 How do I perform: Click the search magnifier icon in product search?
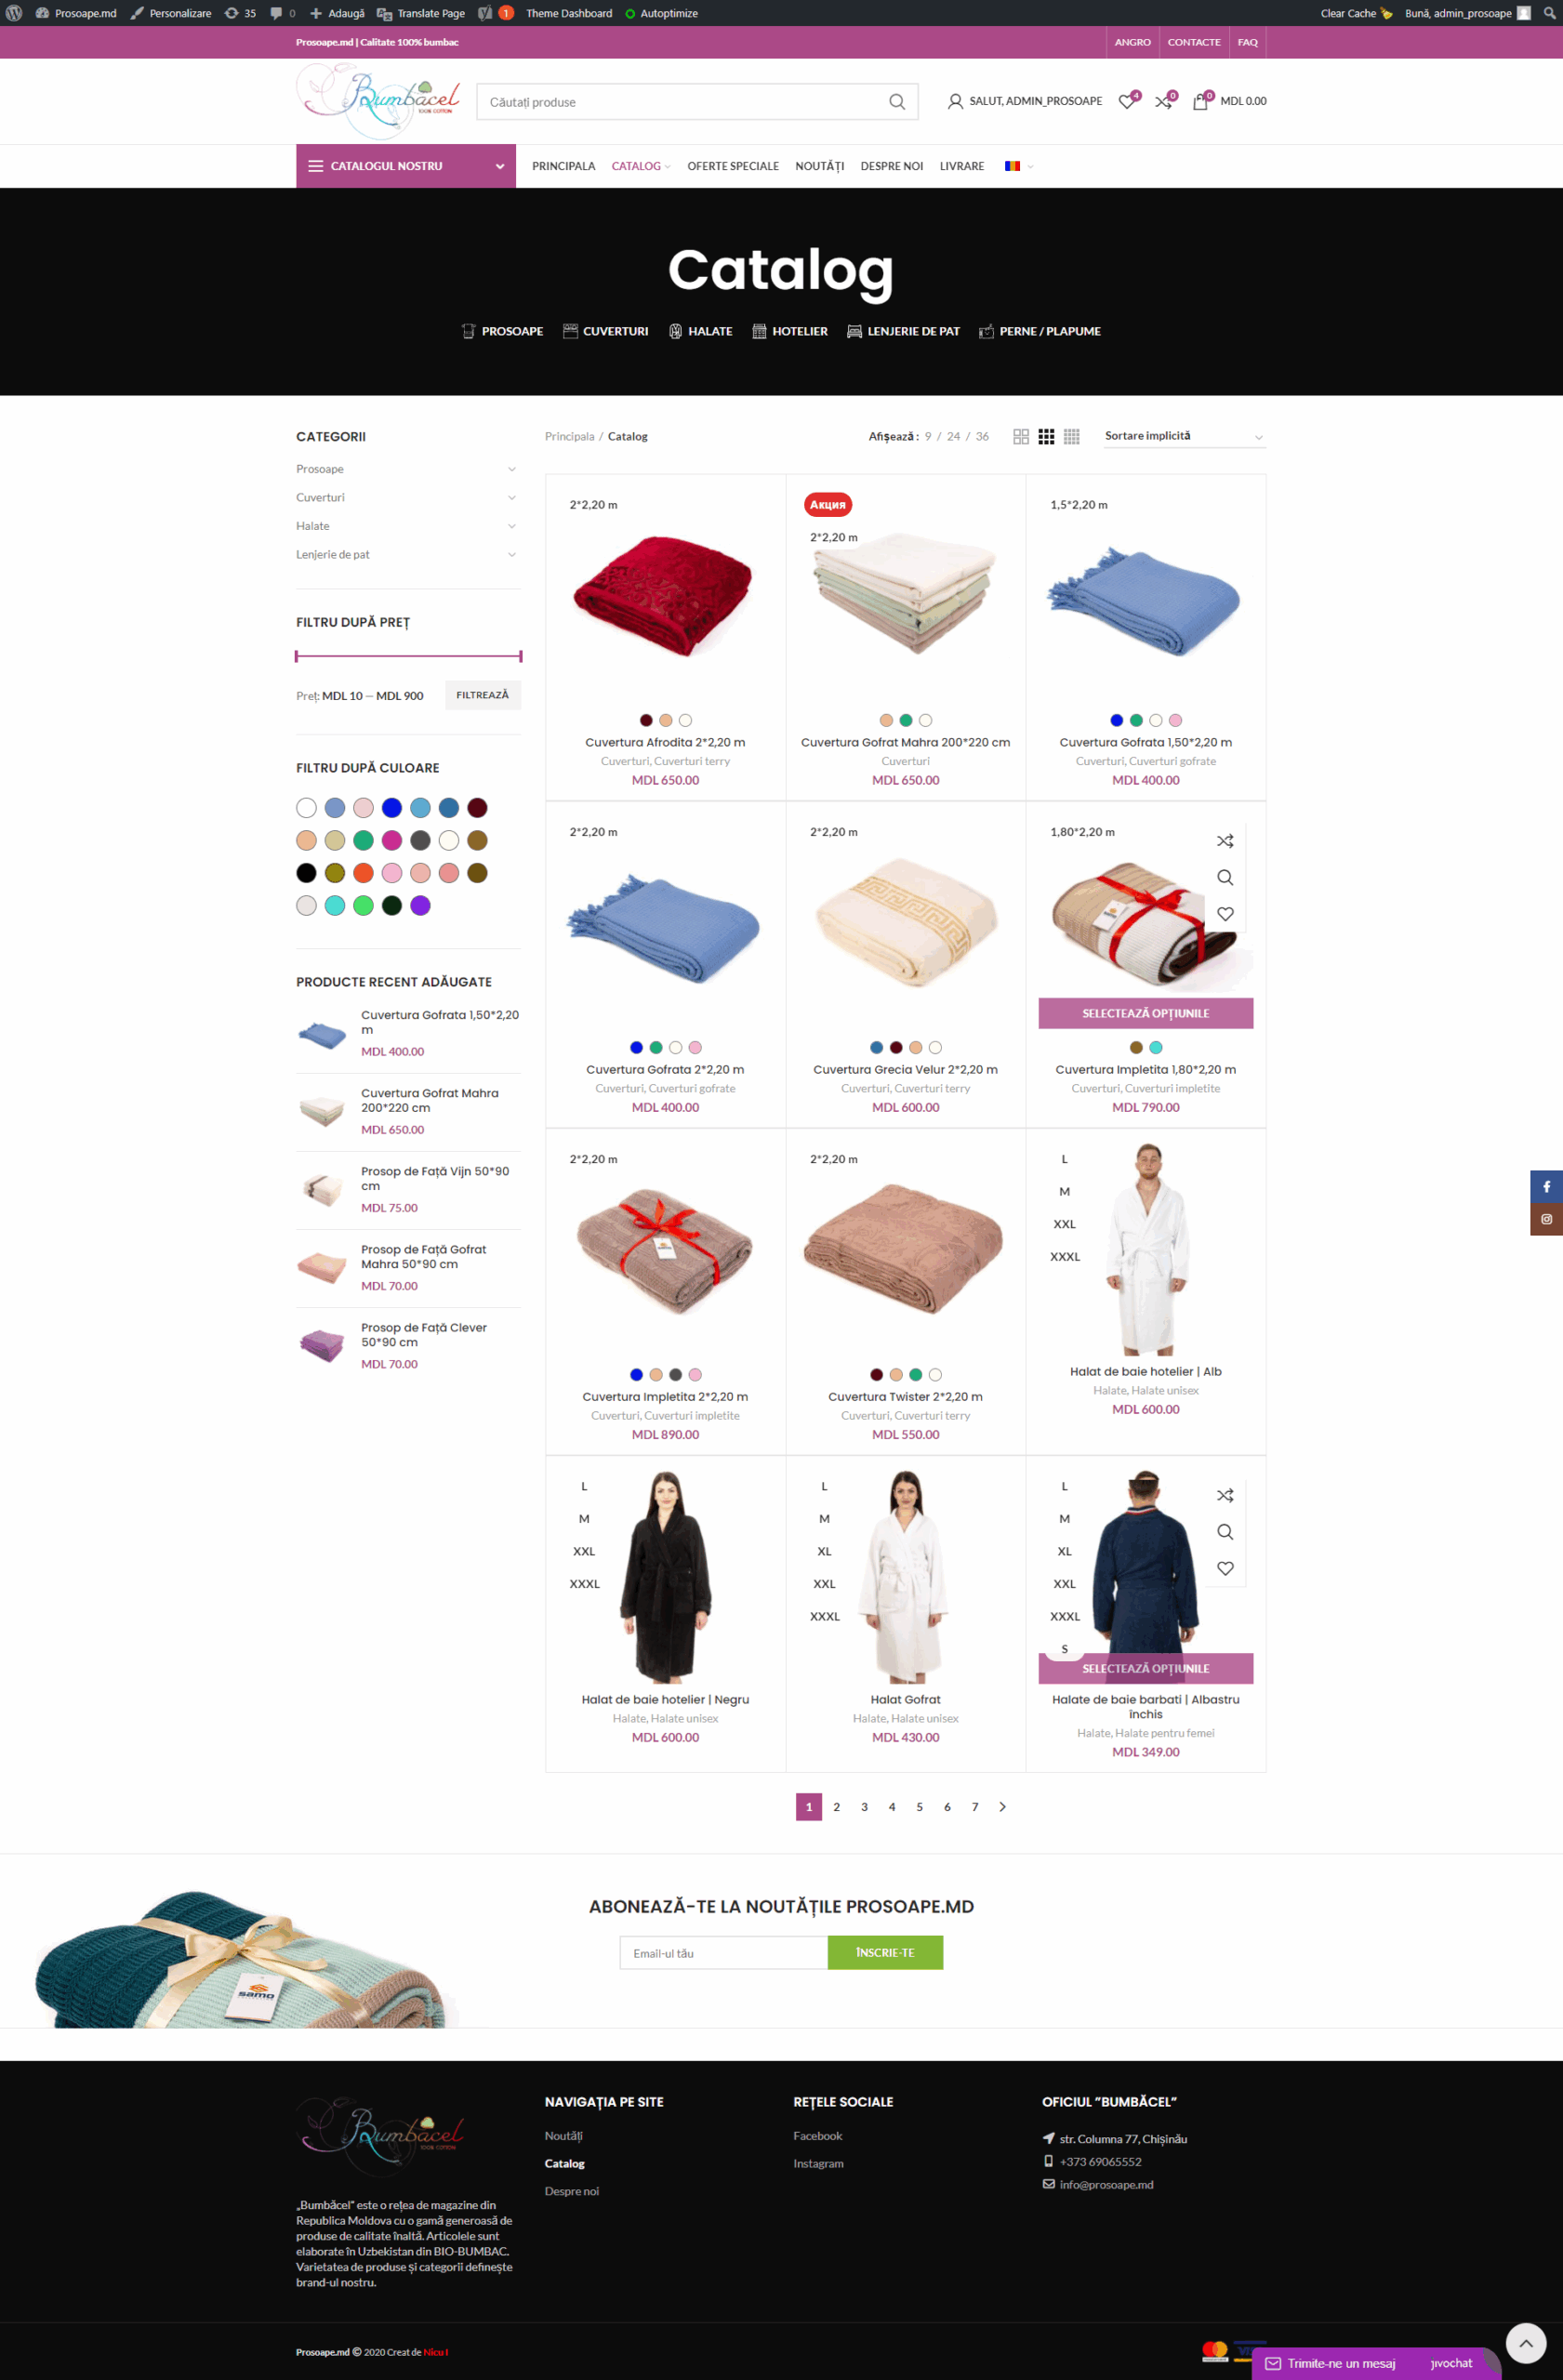tap(897, 102)
